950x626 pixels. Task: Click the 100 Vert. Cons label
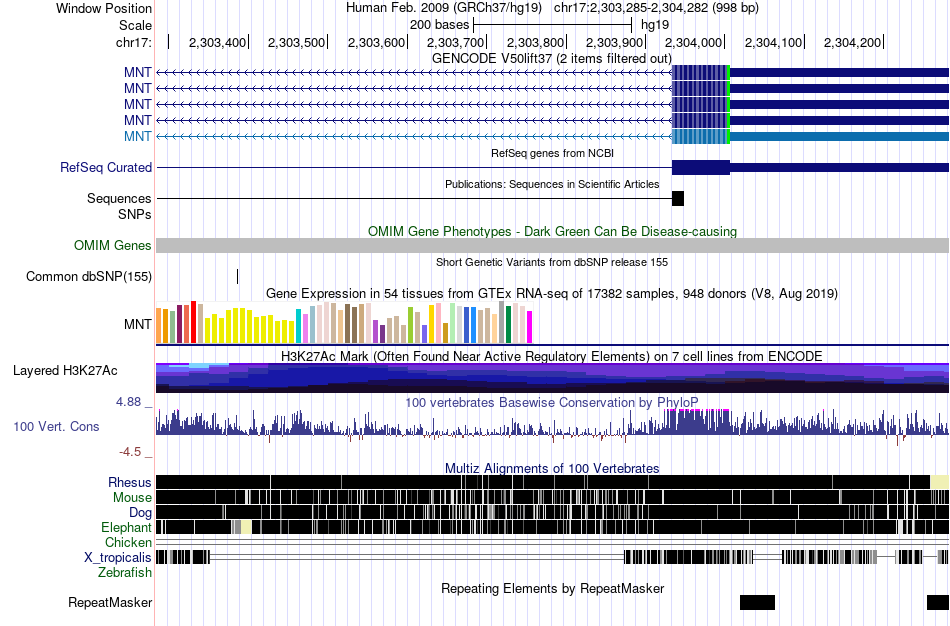[x=56, y=427]
